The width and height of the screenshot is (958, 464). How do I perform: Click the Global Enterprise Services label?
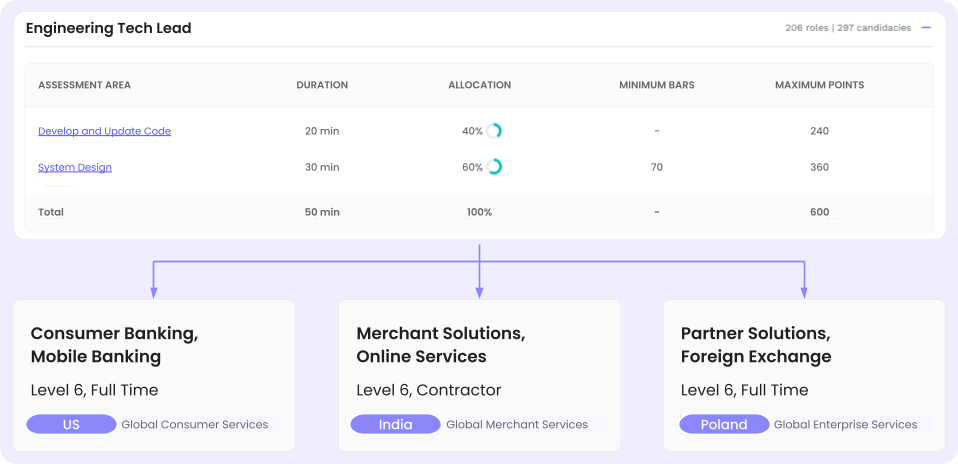coord(845,424)
